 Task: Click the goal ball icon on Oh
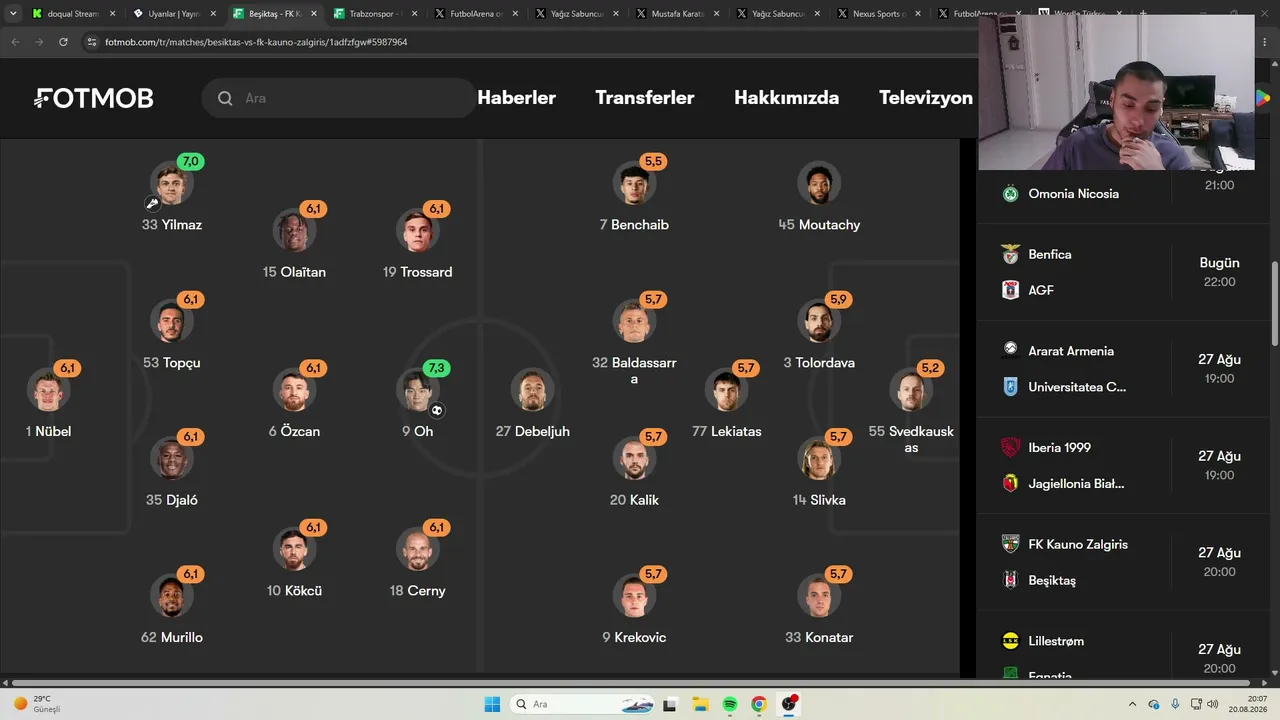pyautogui.click(x=437, y=410)
